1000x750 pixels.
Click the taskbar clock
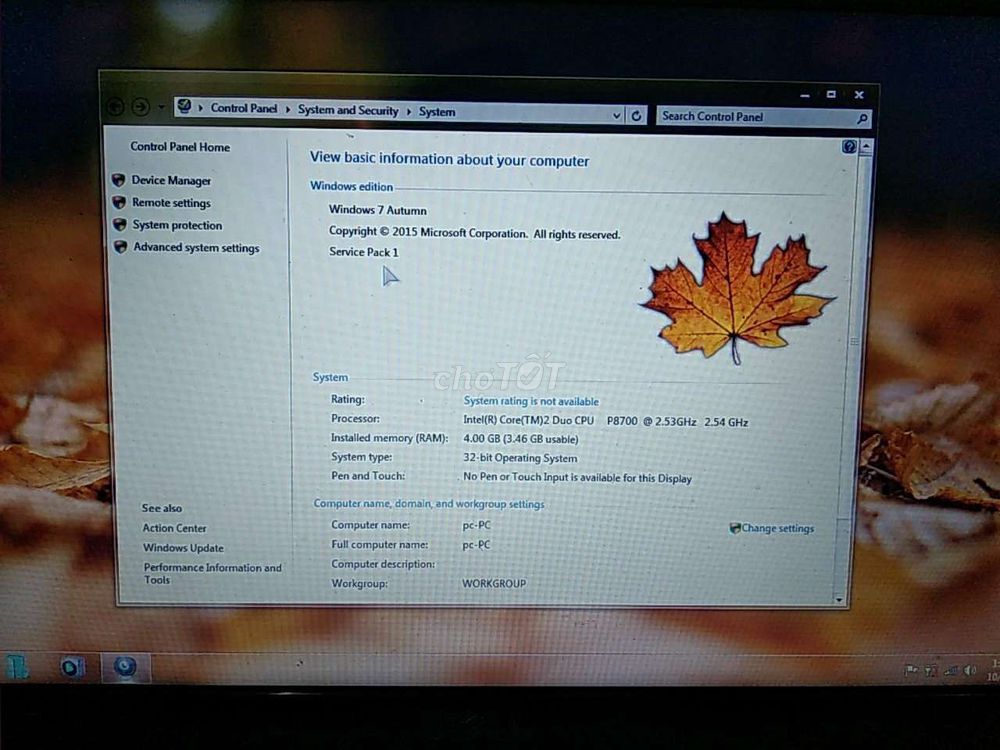[993, 670]
